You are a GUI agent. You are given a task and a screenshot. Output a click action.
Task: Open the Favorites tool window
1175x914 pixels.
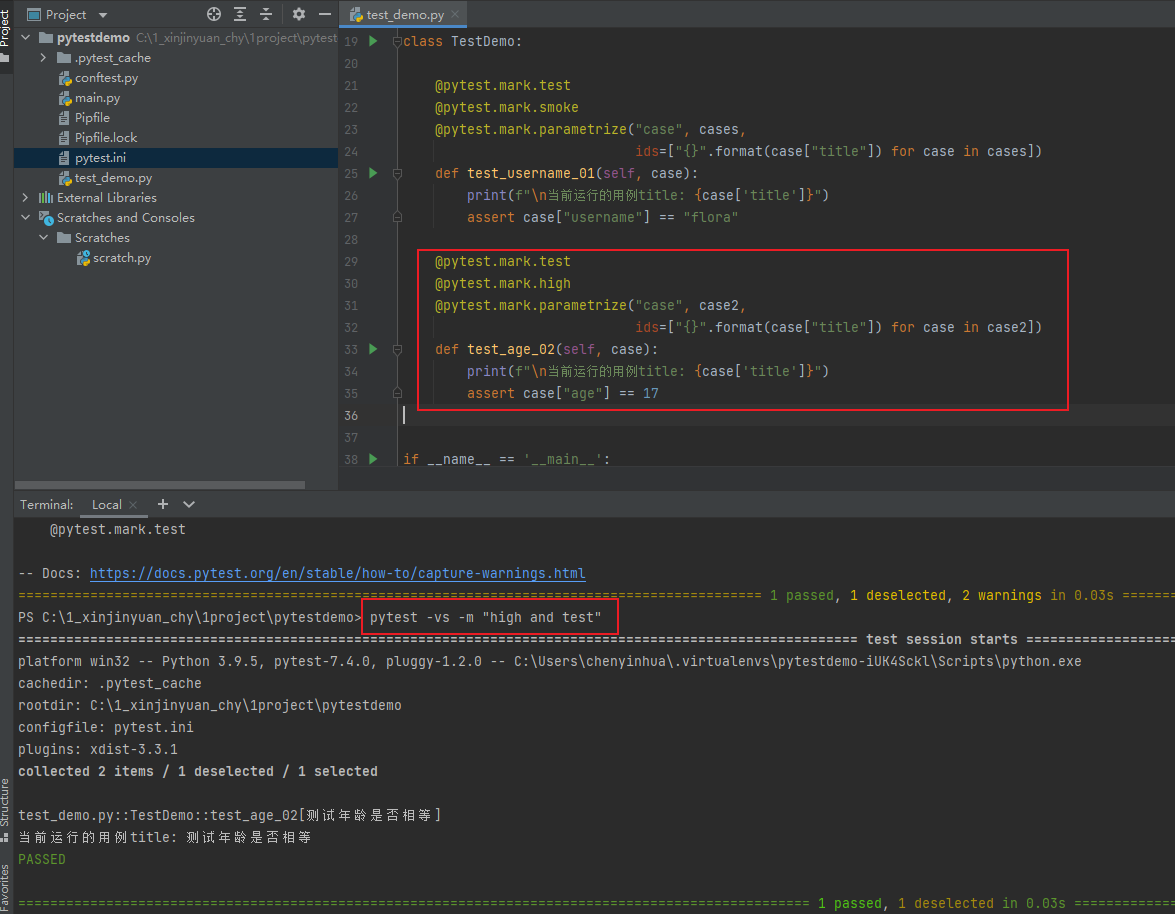pos(7,885)
